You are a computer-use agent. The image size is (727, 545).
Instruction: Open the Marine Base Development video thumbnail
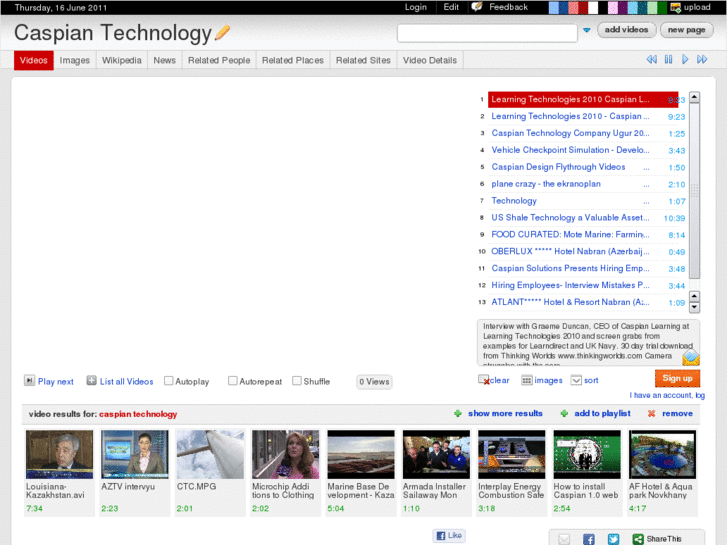[361, 454]
